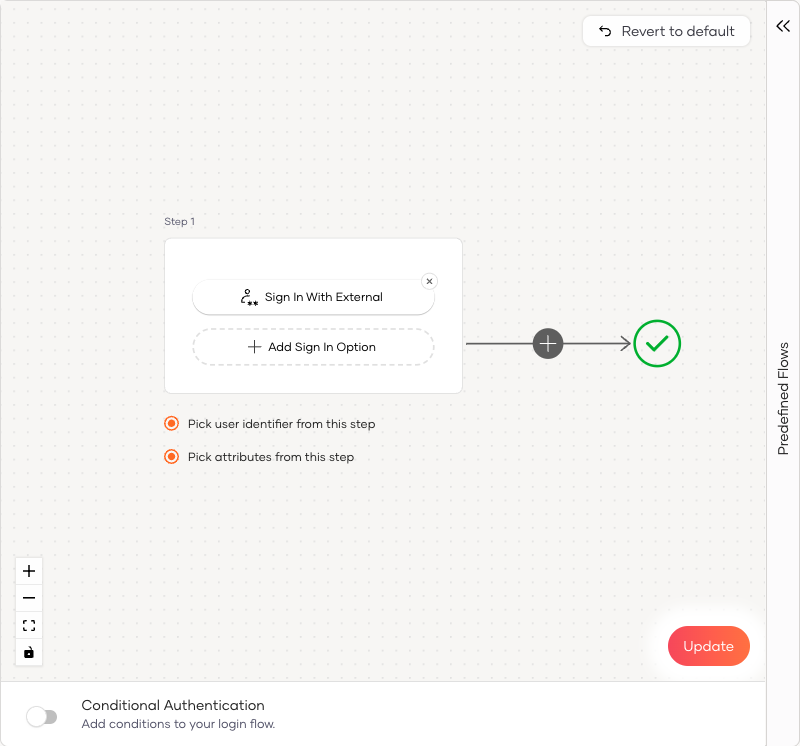Select the zoom in icon on canvas controls

click(x=29, y=570)
